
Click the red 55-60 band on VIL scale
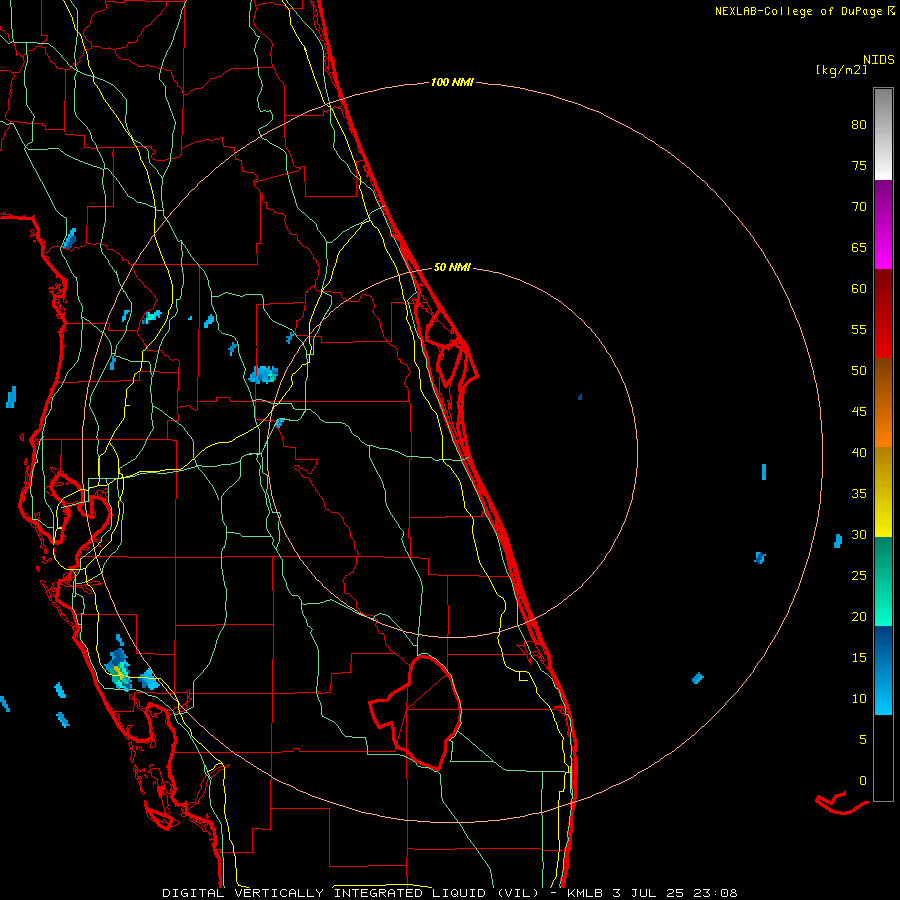point(883,313)
